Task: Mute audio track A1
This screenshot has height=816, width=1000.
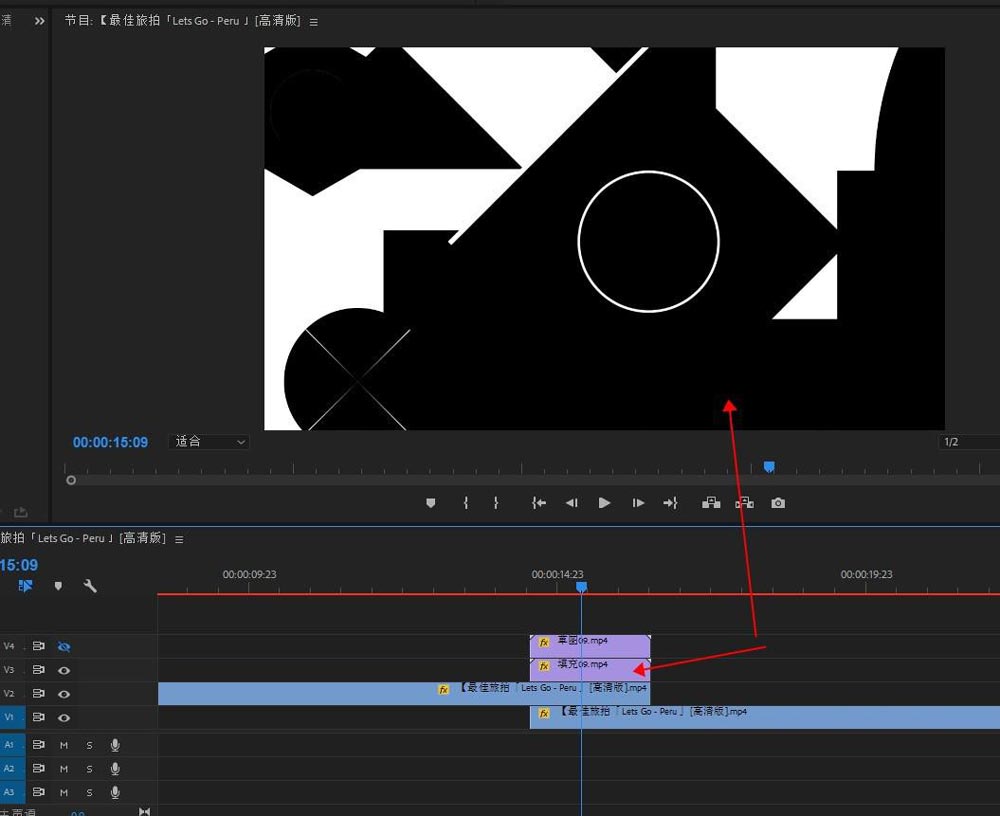Action: 64,745
